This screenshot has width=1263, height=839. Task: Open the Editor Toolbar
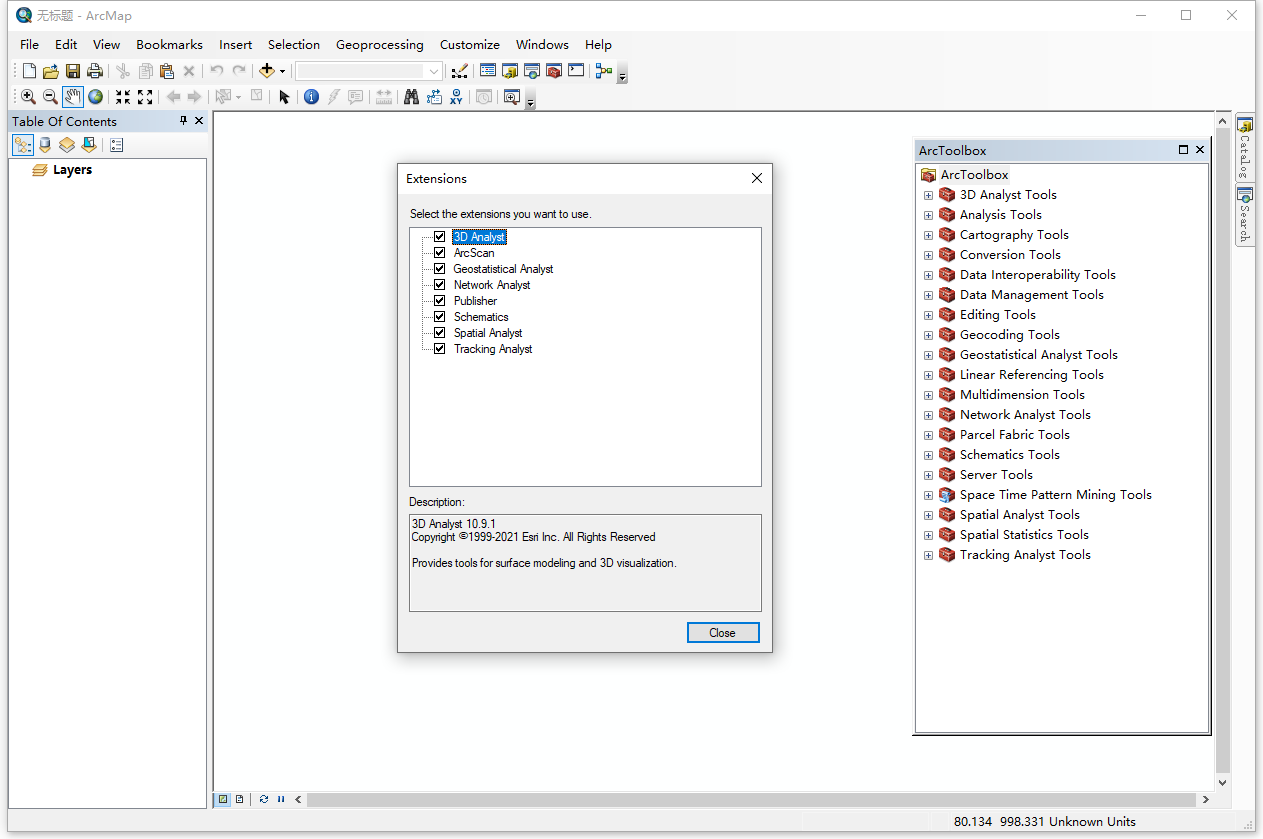coord(459,71)
